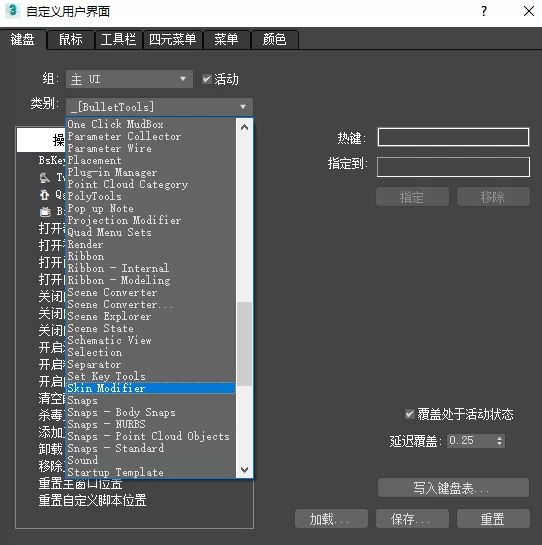
Task: Switch to the 鼠标 tab
Action: click(71, 39)
